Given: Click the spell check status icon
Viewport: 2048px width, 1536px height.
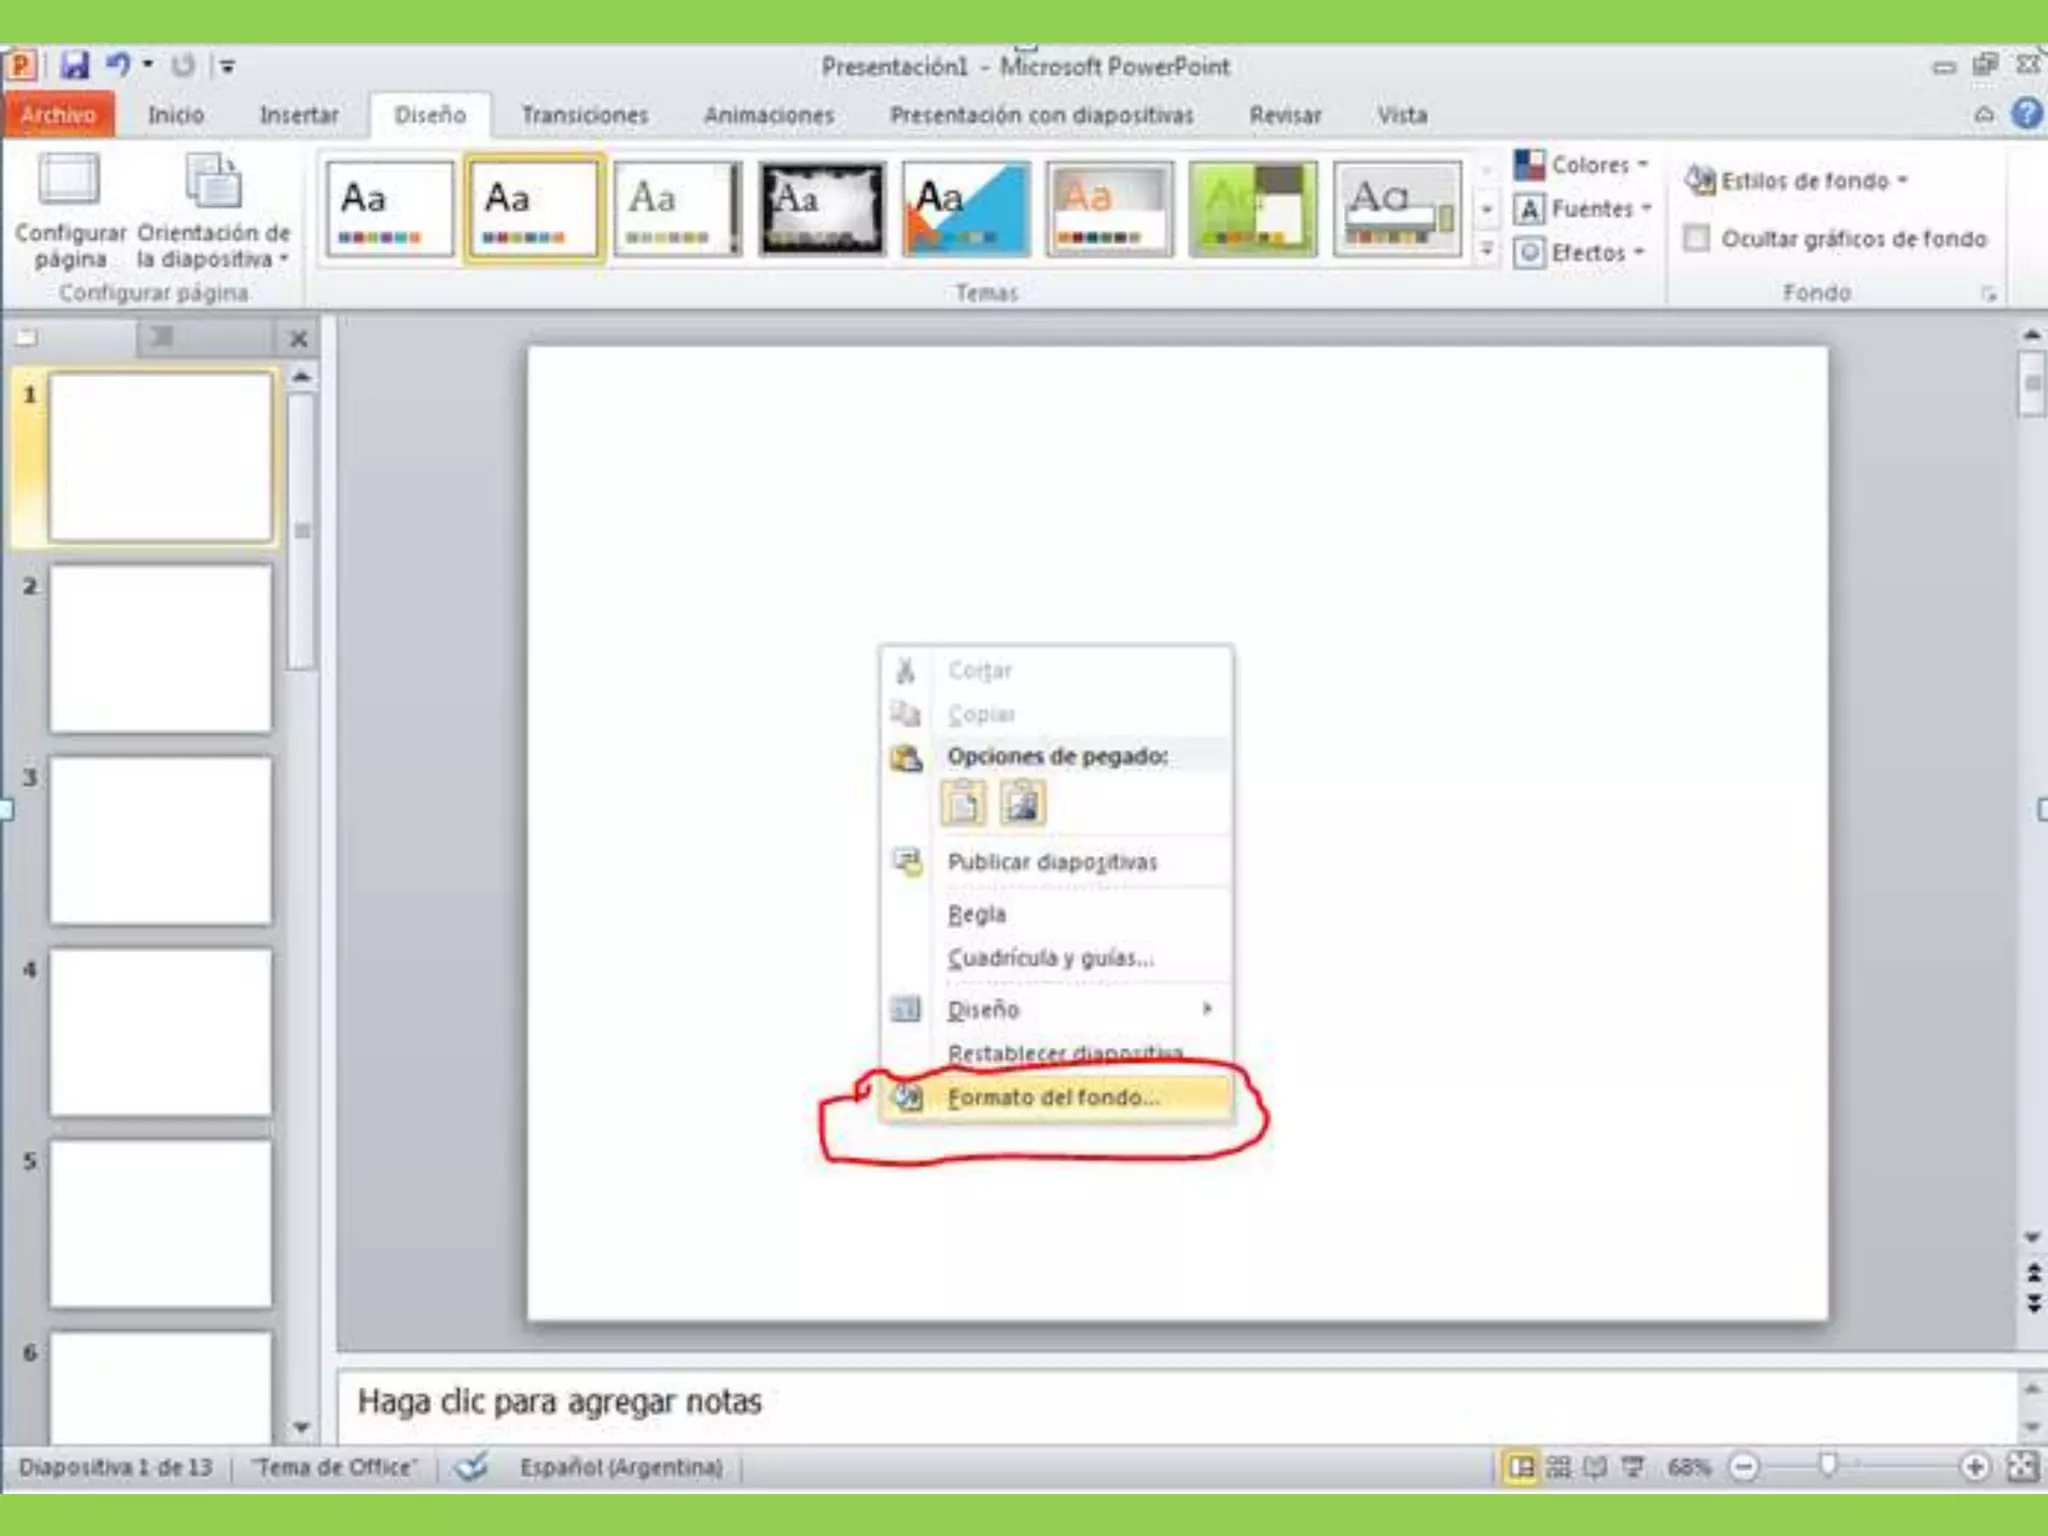Looking at the screenshot, I should [x=471, y=1467].
